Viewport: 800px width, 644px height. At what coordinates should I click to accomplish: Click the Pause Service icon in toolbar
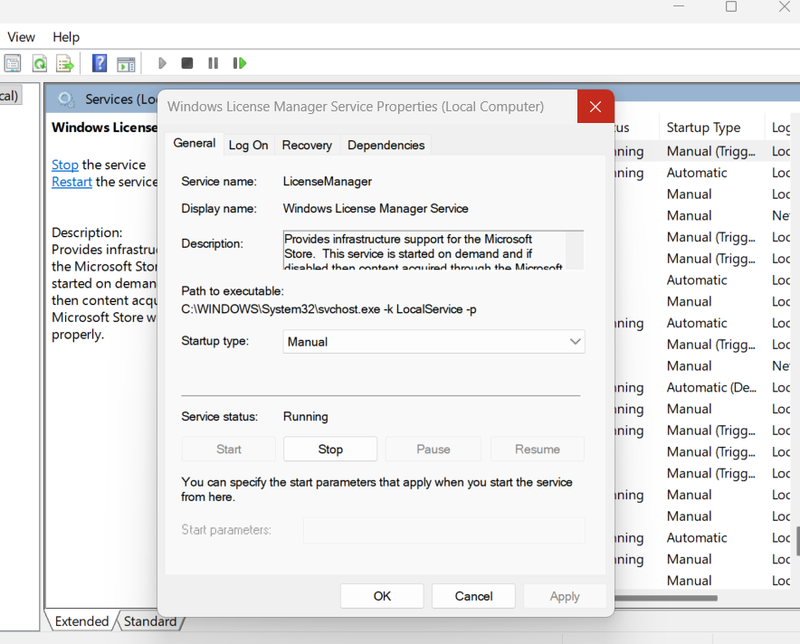pos(213,63)
